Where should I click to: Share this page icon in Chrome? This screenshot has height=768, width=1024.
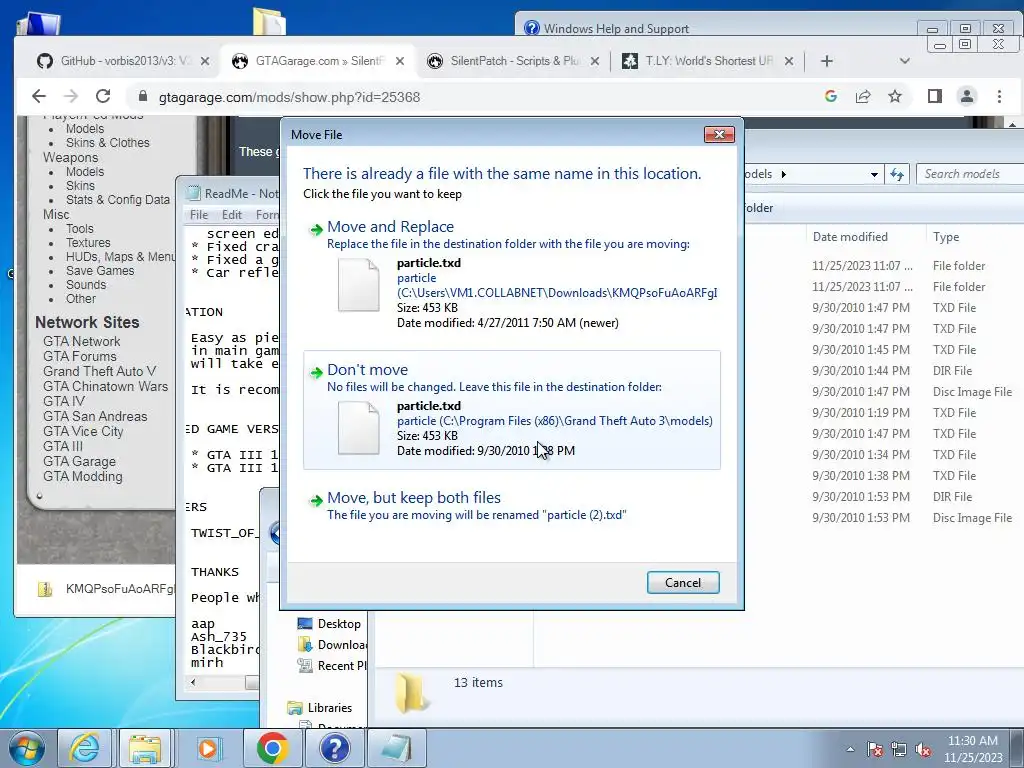[x=863, y=97]
